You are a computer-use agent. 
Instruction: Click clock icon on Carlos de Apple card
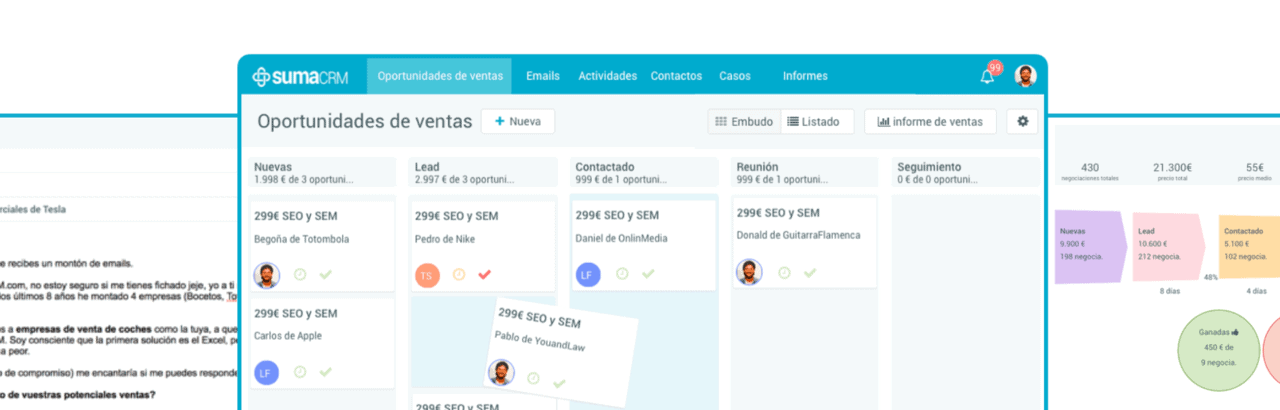pos(300,372)
